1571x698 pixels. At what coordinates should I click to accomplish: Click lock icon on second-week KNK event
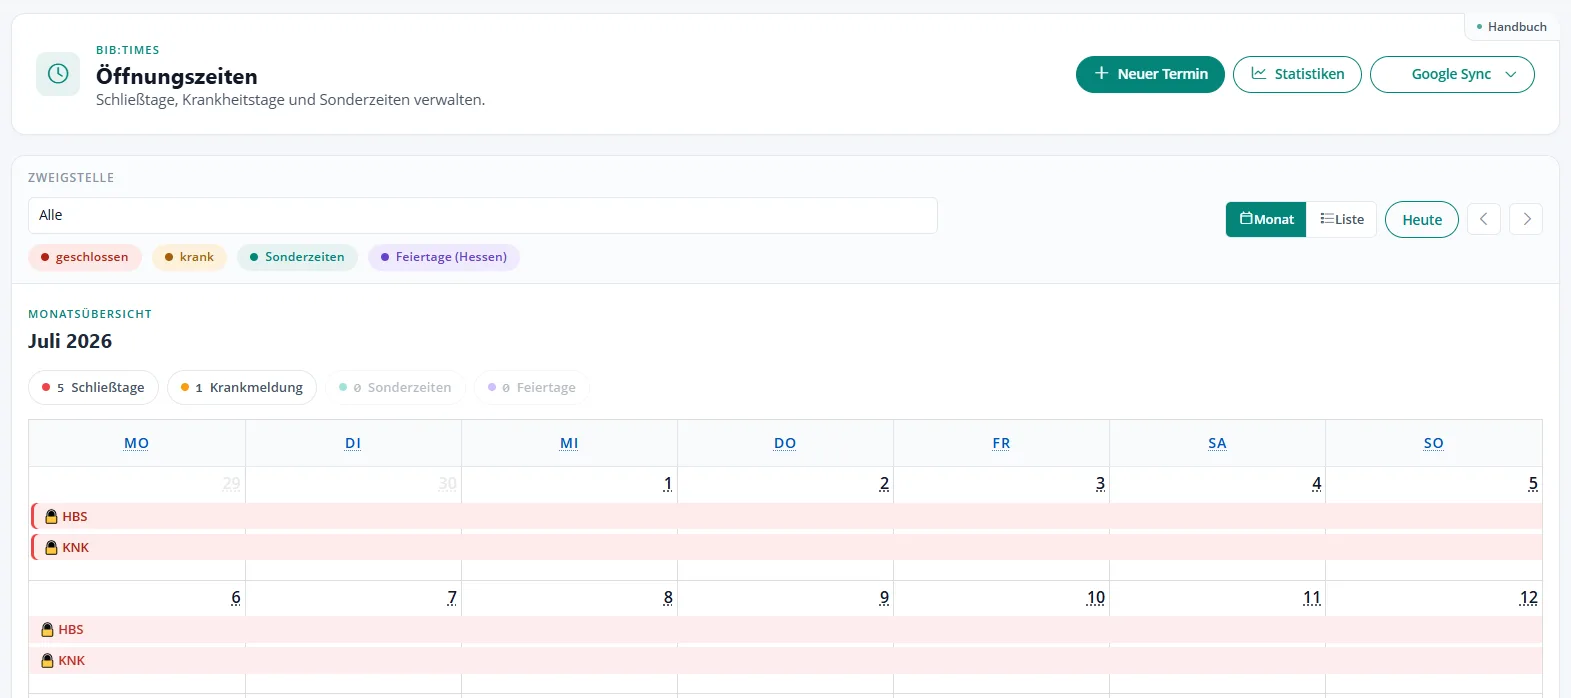pyautogui.click(x=47, y=661)
